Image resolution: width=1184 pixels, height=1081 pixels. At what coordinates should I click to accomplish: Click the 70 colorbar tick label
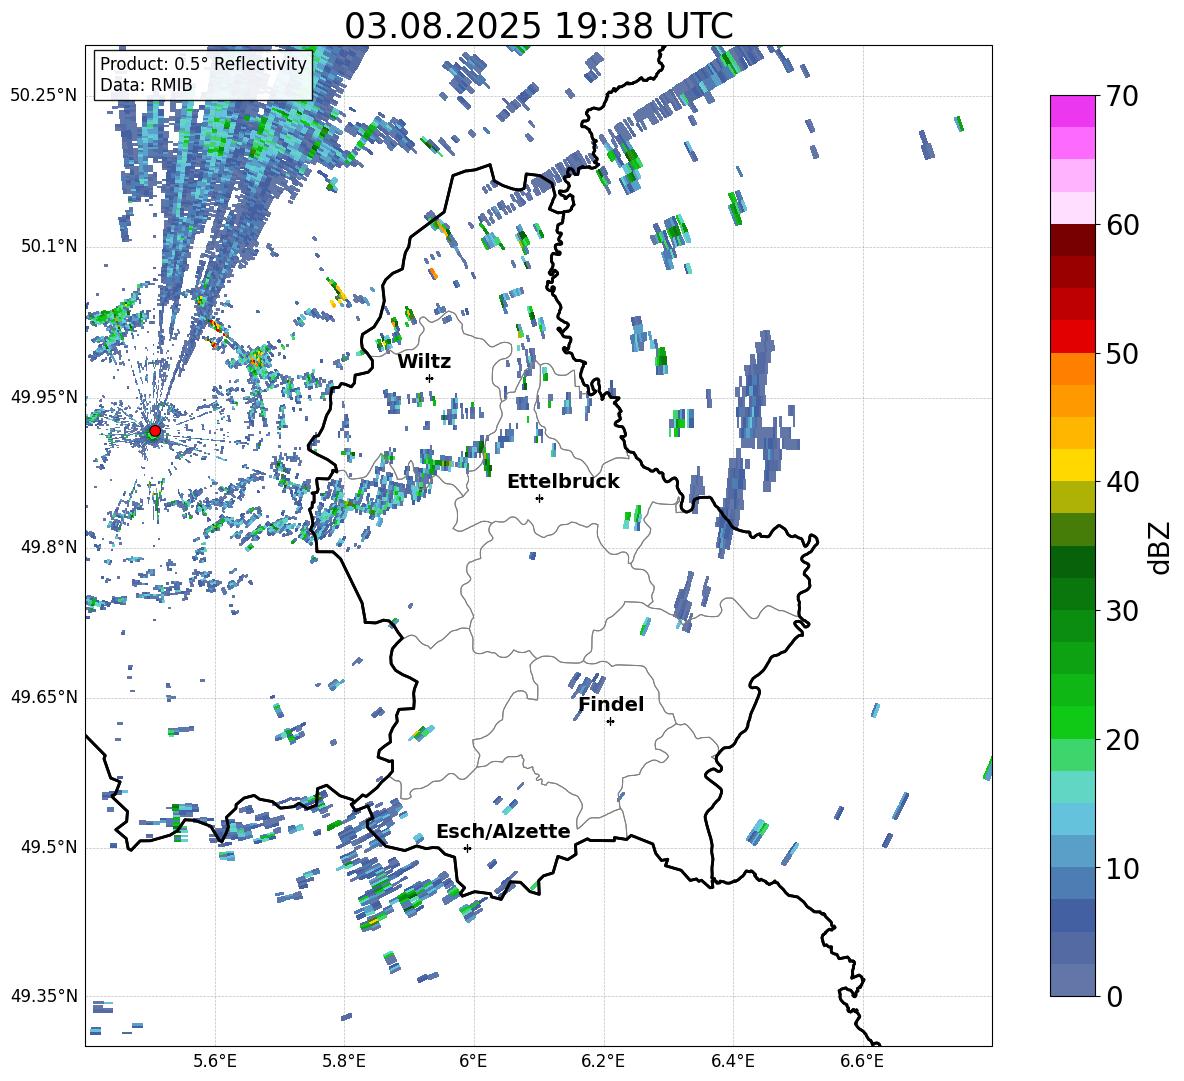(1123, 97)
